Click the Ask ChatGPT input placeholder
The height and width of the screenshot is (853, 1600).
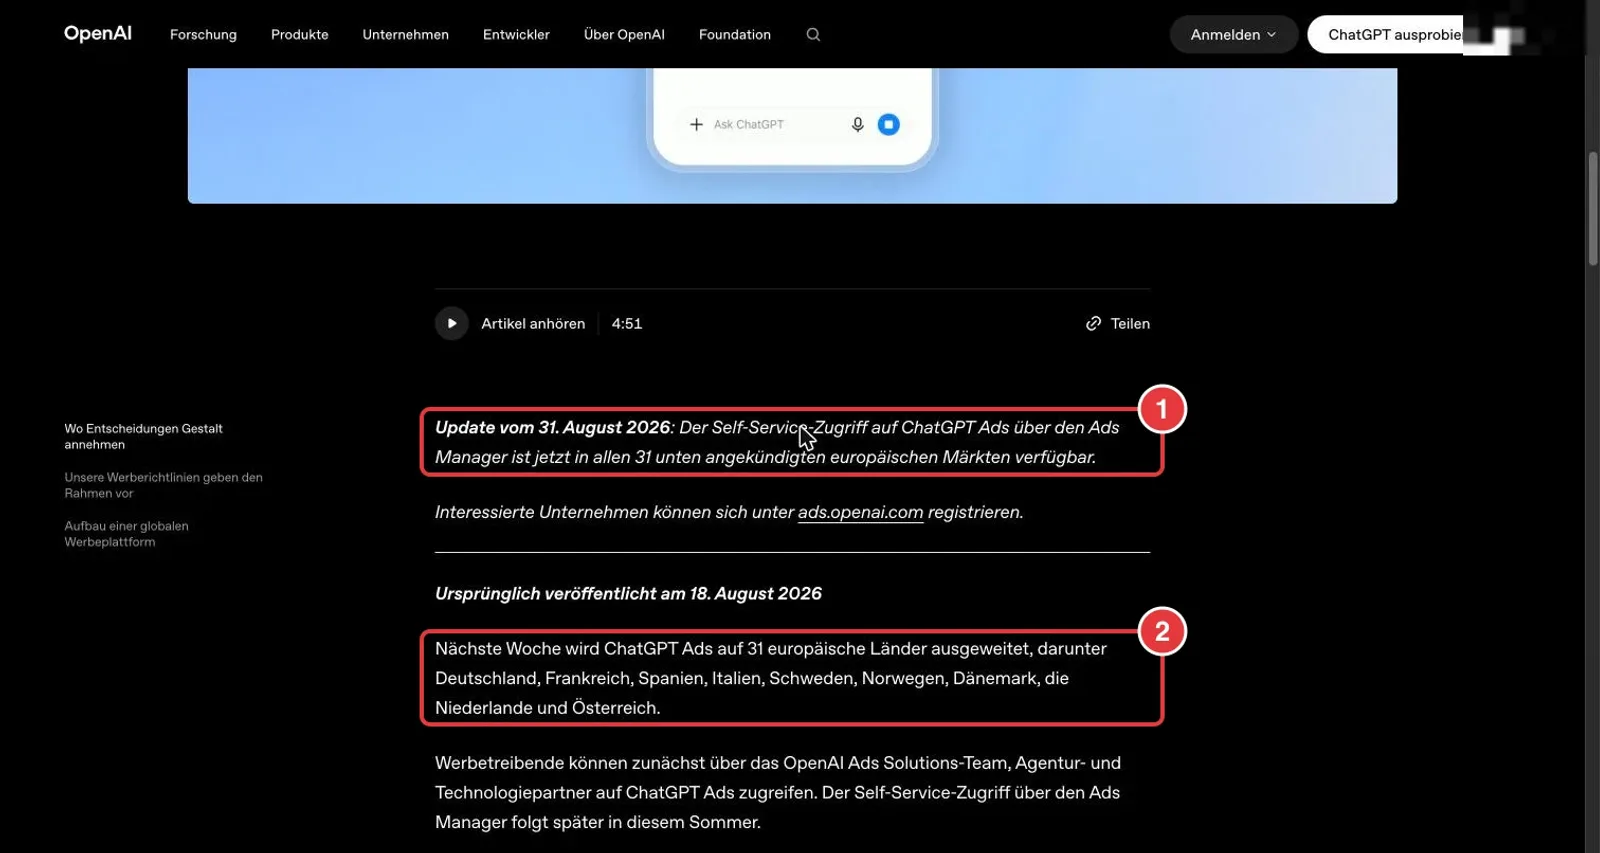click(749, 124)
